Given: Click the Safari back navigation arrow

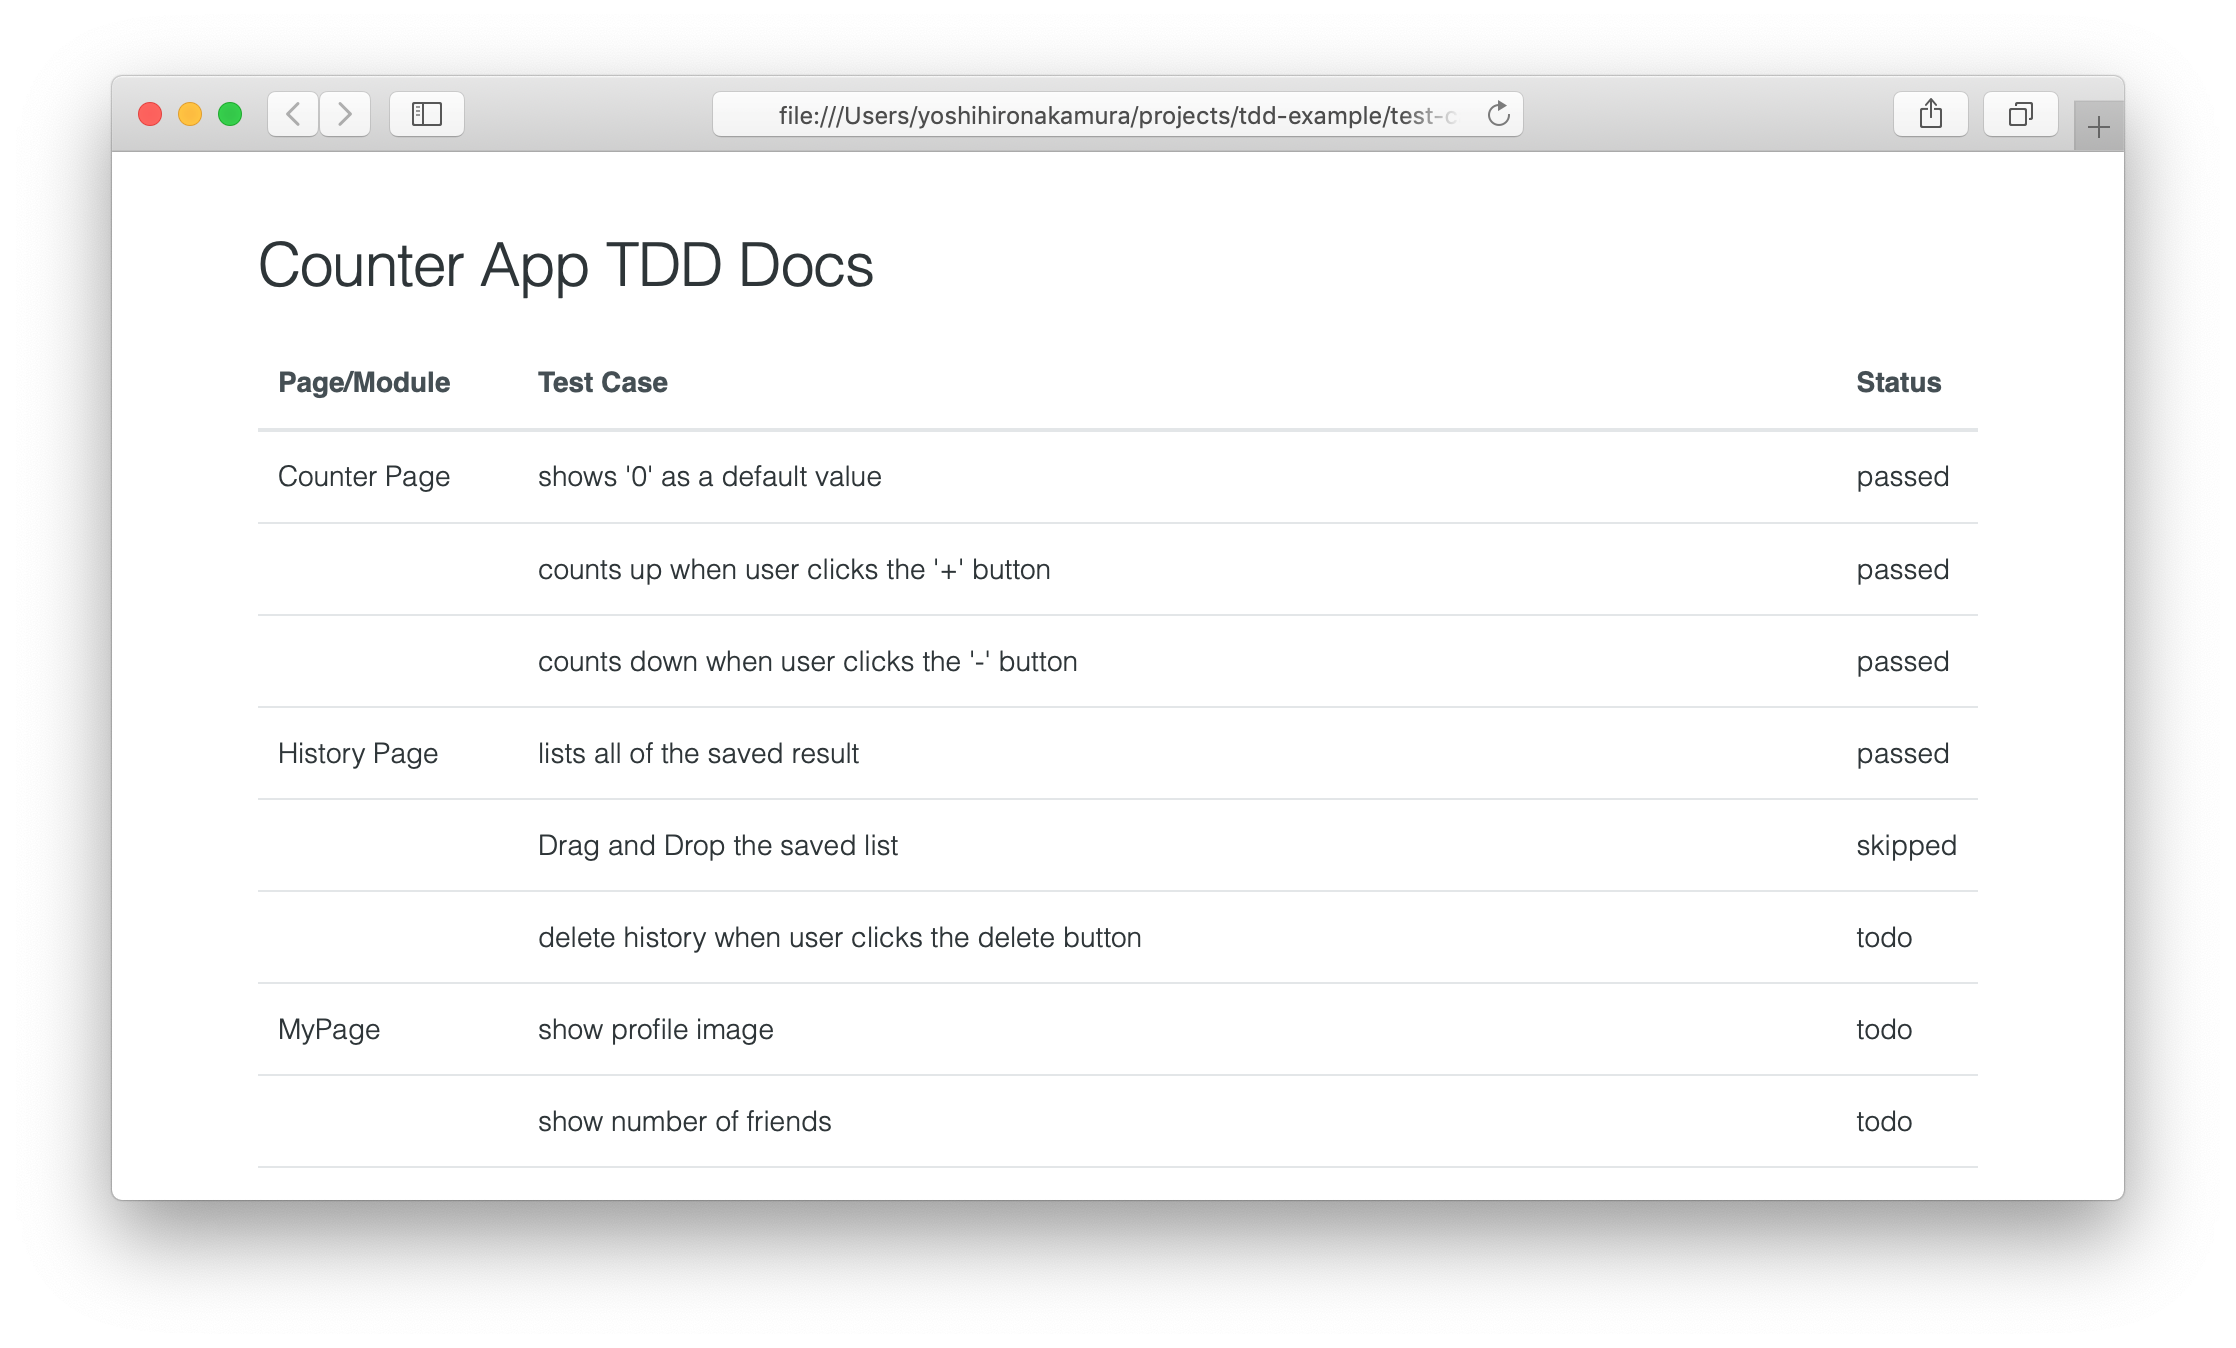Looking at the screenshot, I should pyautogui.click(x=293, y=114).
